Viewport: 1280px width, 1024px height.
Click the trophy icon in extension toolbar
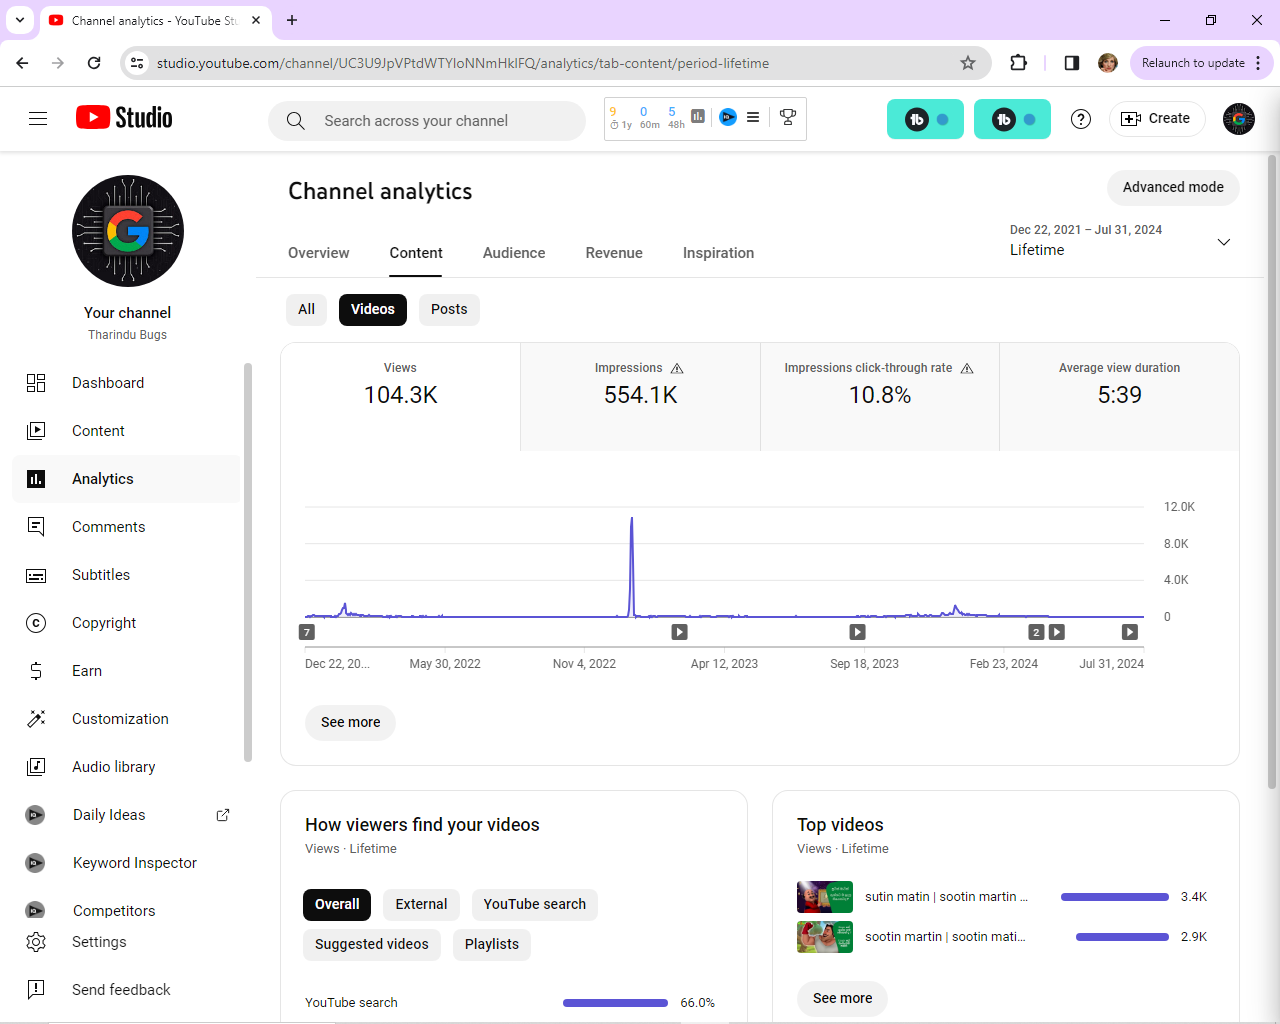click(788, 118)
